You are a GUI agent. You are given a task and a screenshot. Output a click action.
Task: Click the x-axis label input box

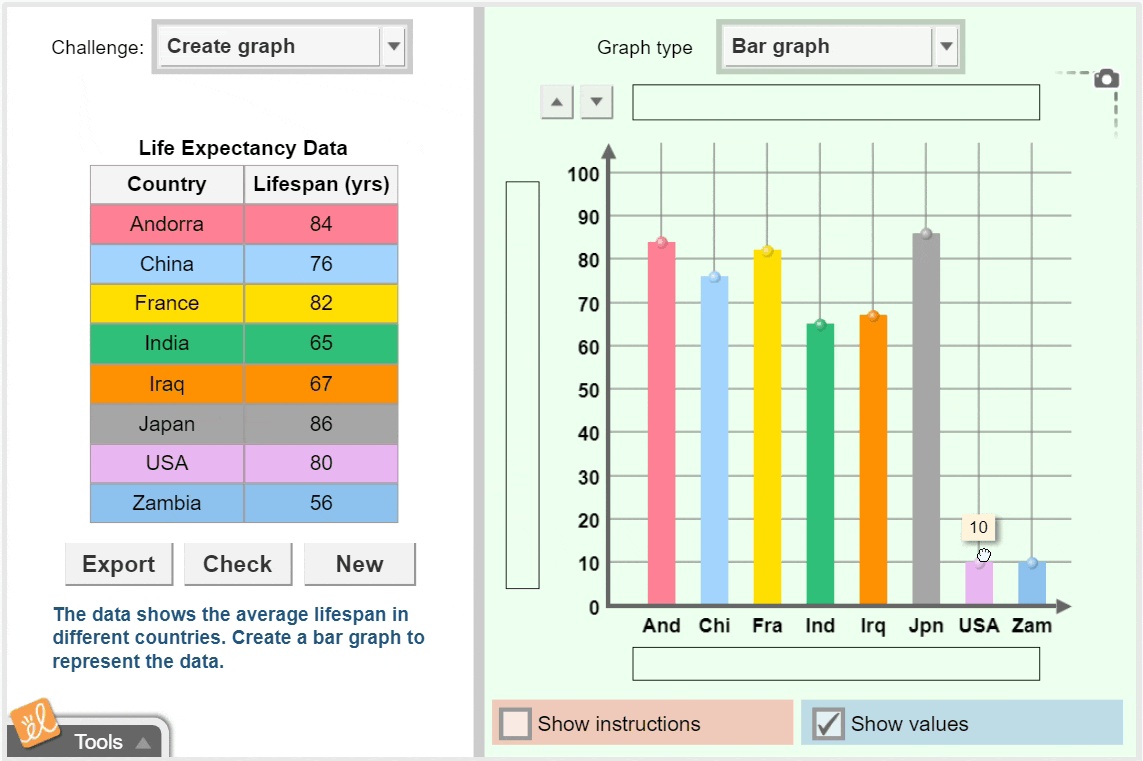(836, 662)
